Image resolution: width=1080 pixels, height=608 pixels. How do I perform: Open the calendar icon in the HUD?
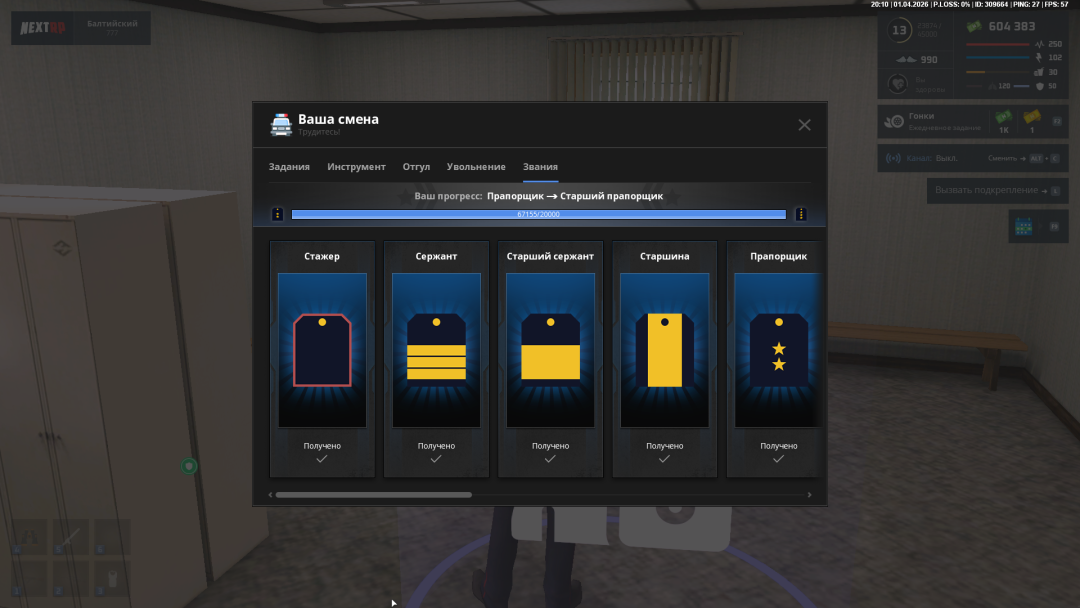(x=1023, y=227)
